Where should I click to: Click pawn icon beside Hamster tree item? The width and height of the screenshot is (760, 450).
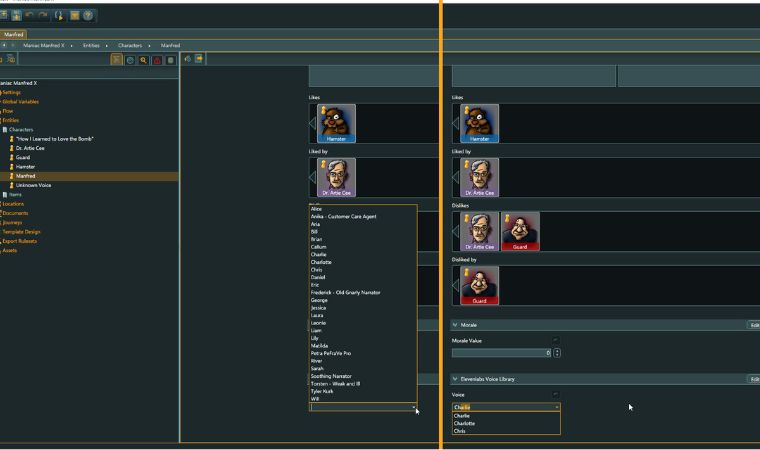point(12,166)
